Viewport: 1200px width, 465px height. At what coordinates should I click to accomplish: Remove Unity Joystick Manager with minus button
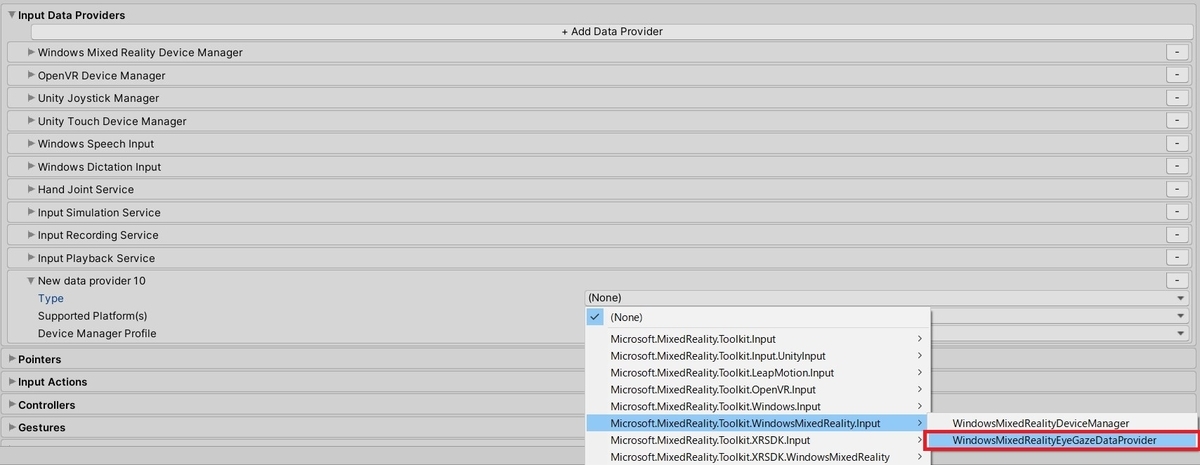coord(1178,98)
